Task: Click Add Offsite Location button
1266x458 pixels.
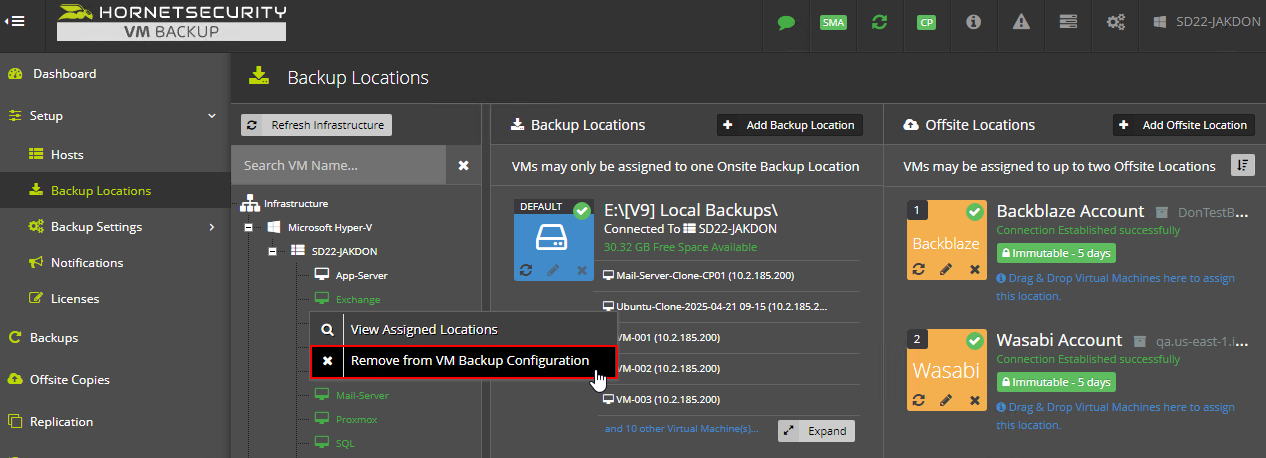Action: click(x=1184, y=125)
